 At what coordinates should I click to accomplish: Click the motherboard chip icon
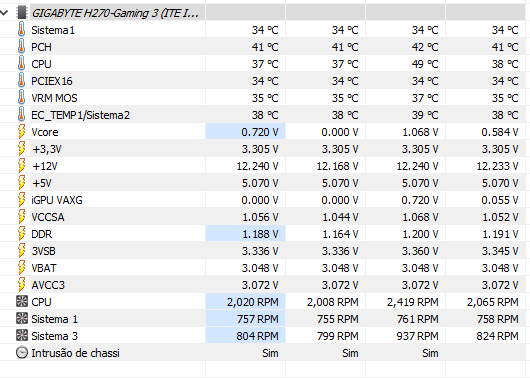pyautogui.click(x=21, y=13)
